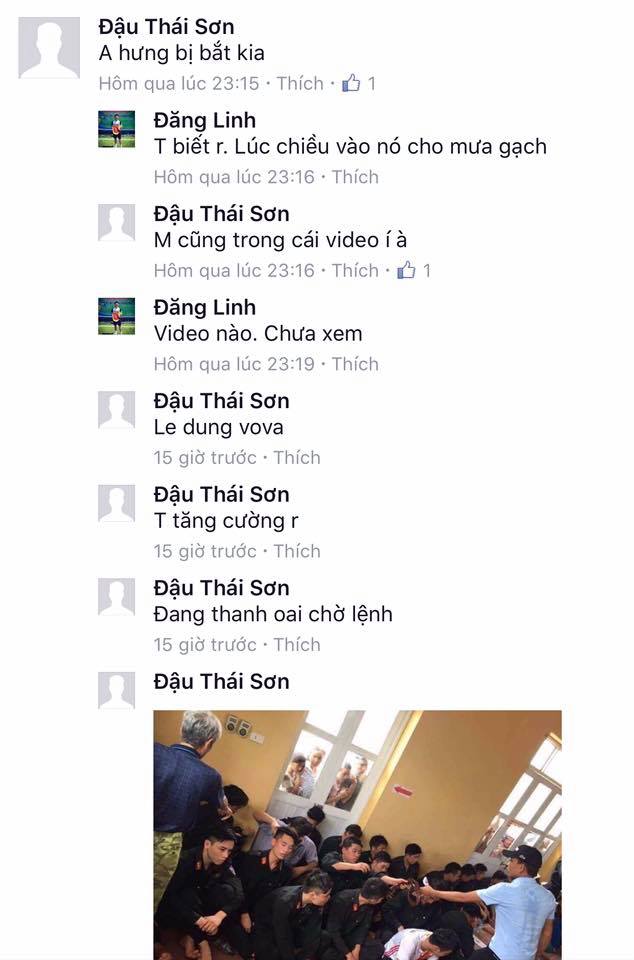Click the like thumb icon on 'A hưng bị bắt kia' comment

351,83
